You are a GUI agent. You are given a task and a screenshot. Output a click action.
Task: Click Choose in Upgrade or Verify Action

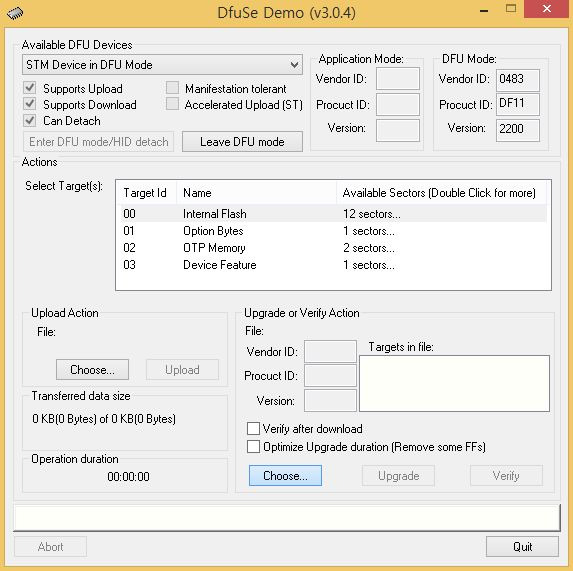point(285,475)
